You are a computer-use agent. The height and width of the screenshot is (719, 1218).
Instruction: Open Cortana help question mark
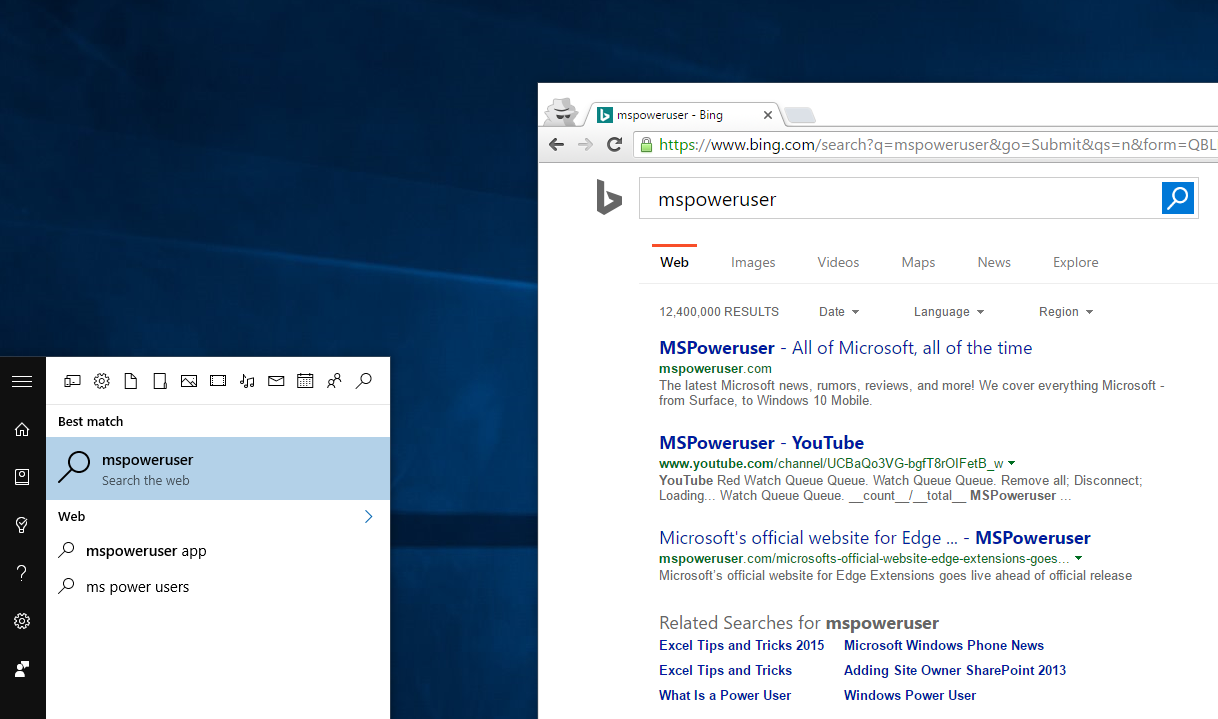pyautogui.click(x=22, y=573)
